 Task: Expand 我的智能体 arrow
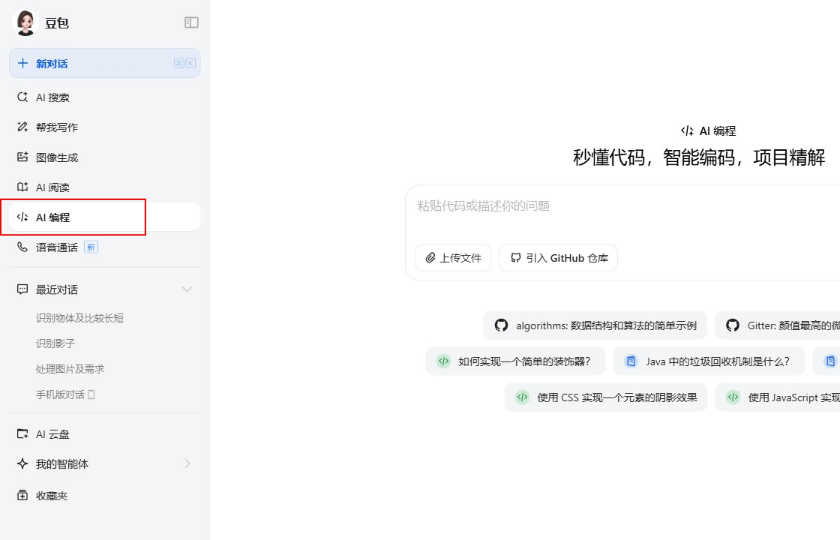[186, 464]
